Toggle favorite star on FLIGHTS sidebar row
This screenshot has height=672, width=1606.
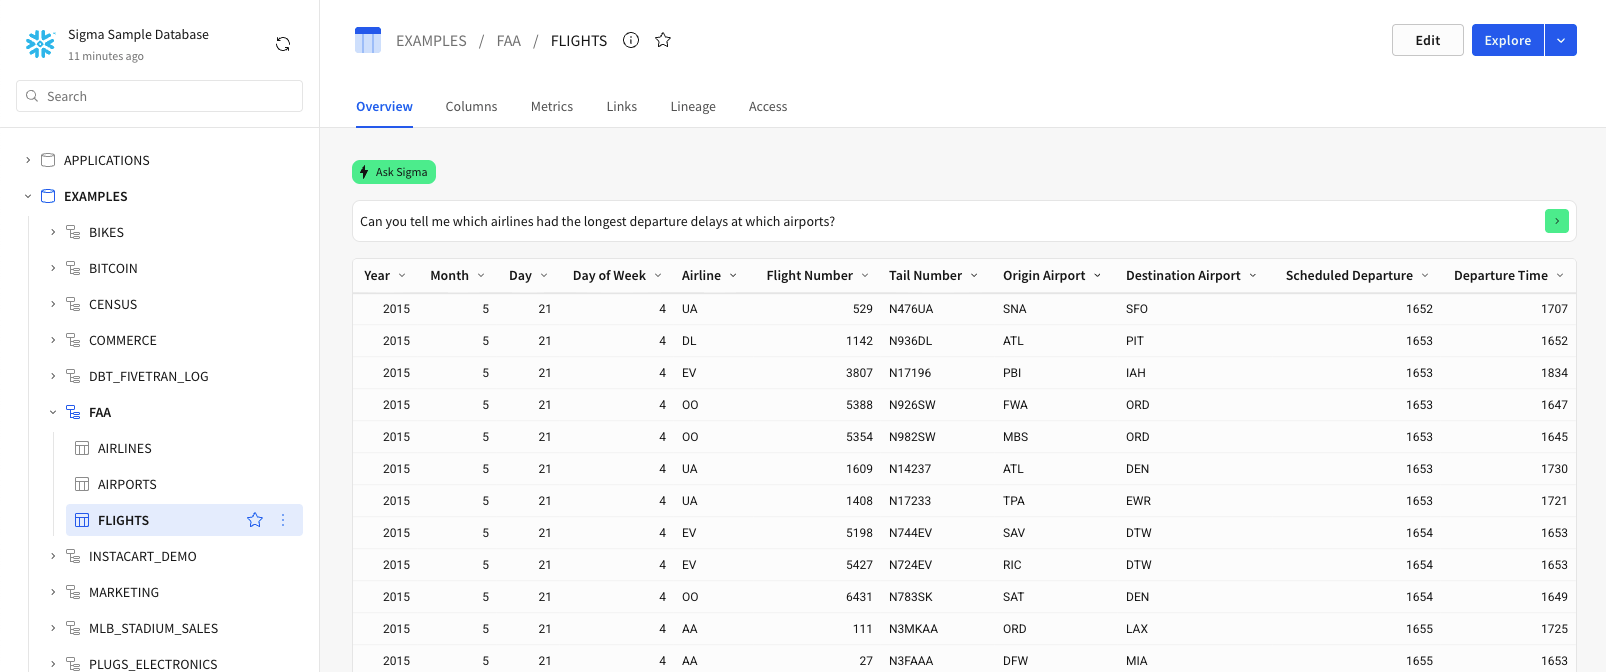tap(255, 520)
